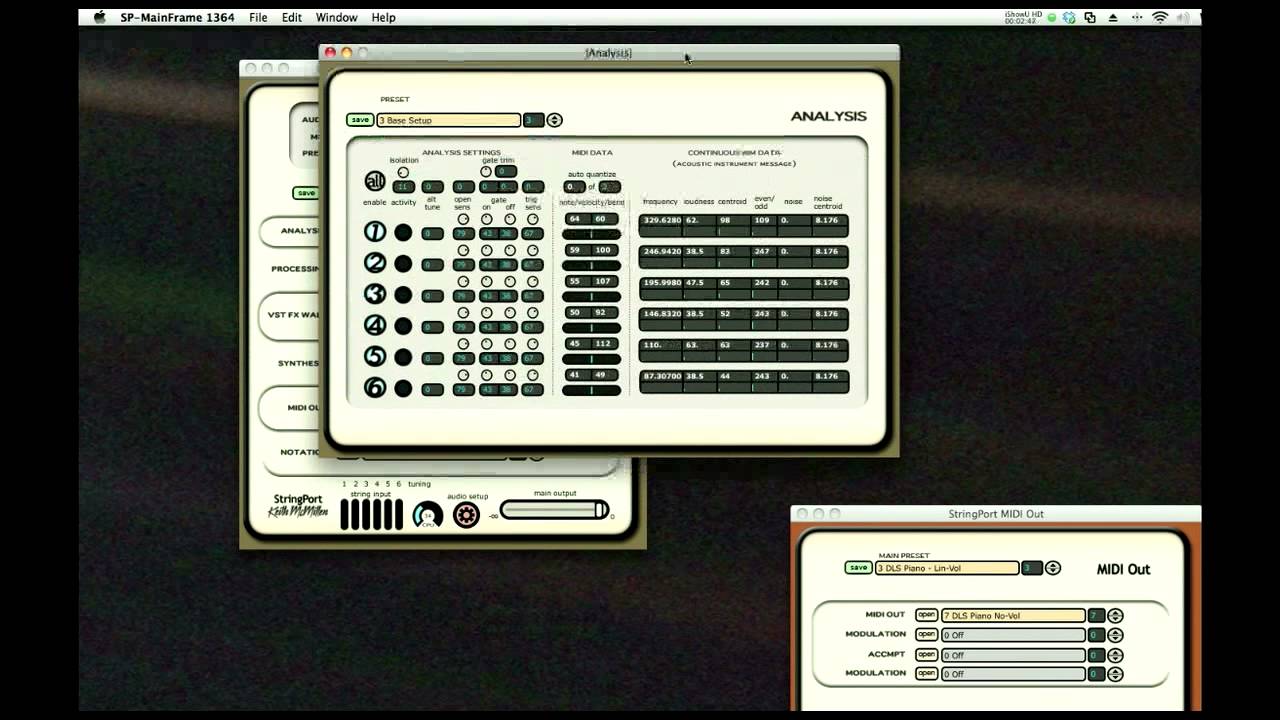Screen dimensions: 1280x720
Task: Toggle the 'all' strings enable icon
Action: point(374,181)
